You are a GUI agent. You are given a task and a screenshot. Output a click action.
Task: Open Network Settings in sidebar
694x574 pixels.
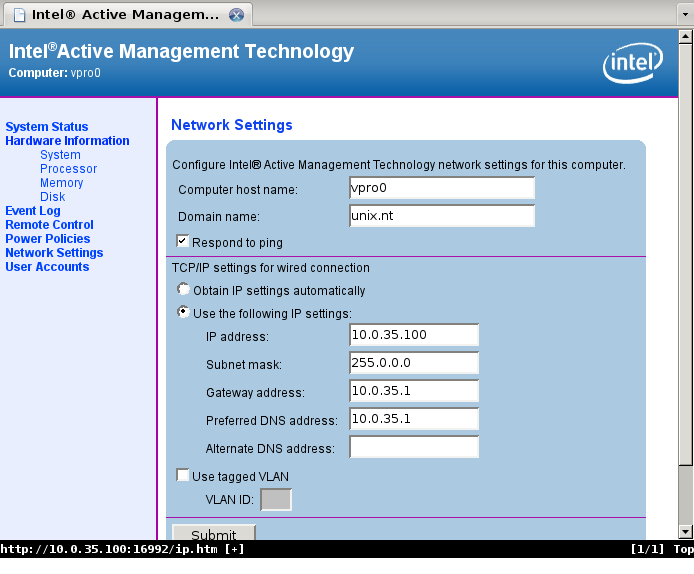[54, 253]
